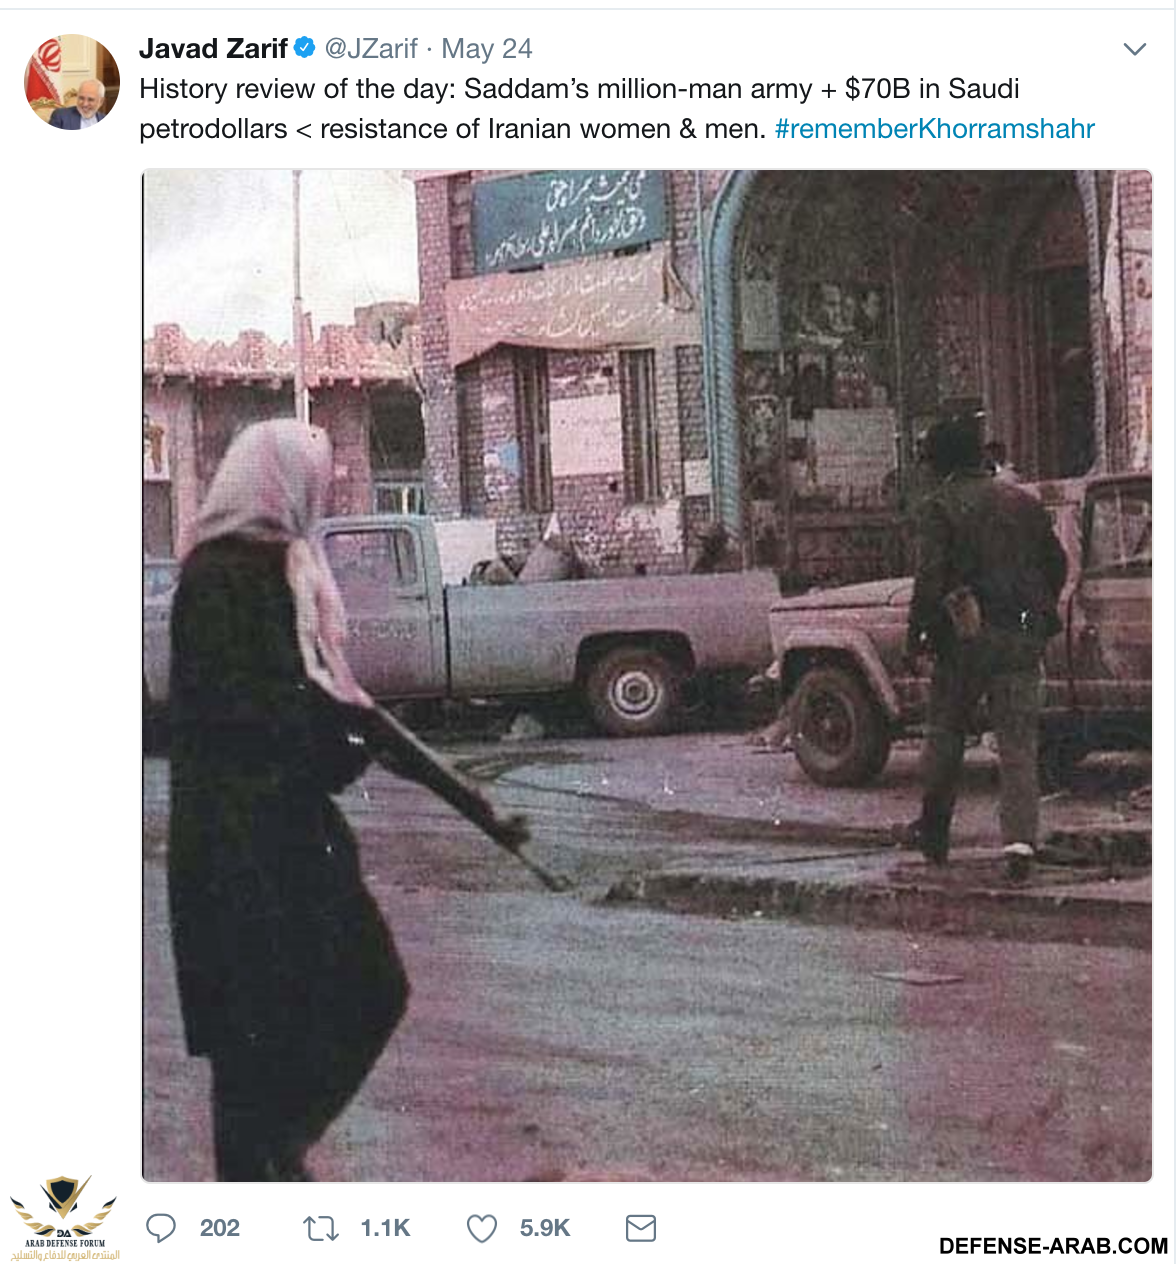Screen dimensions: 1176x1264
Task: View the 202 replies count
Action: [x=220, y=1228]
